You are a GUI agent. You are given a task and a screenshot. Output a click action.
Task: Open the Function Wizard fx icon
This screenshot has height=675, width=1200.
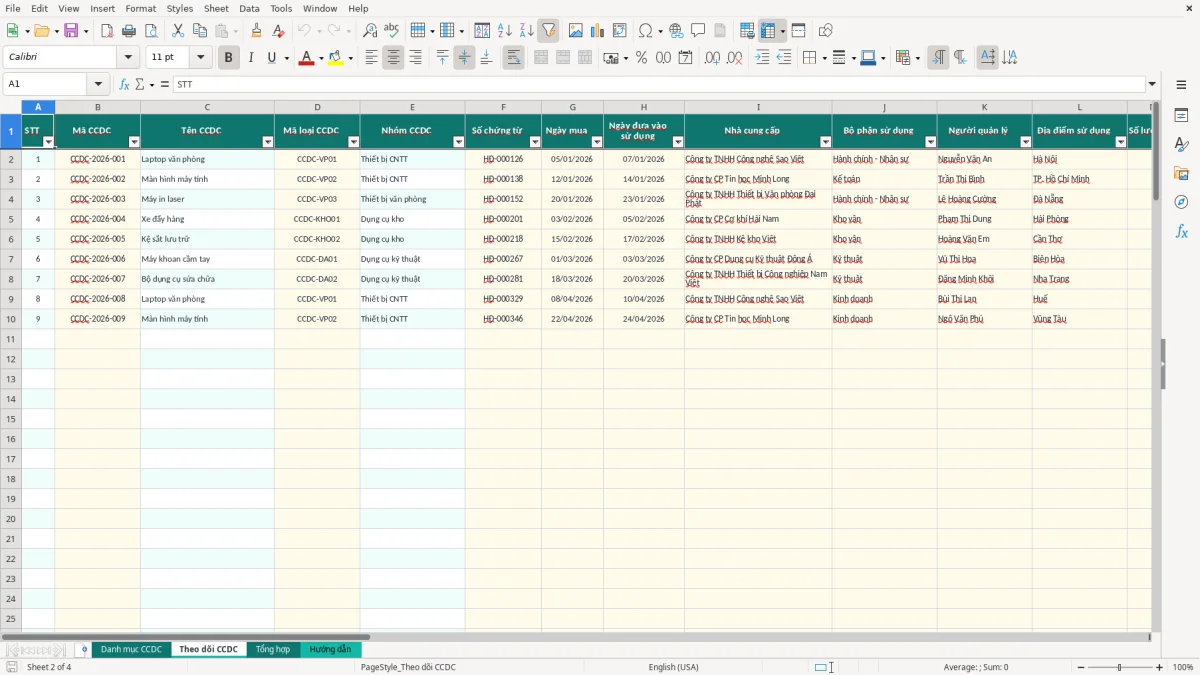[124, 84]
